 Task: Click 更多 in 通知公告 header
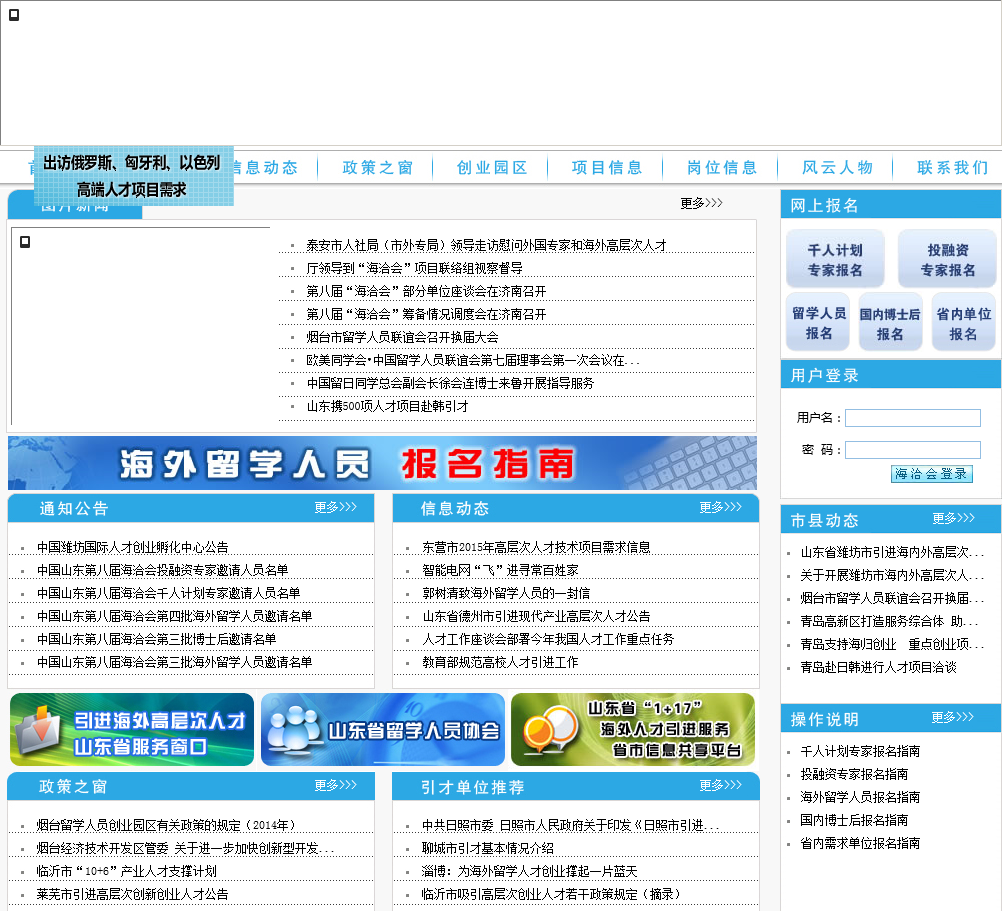point(335,507)
